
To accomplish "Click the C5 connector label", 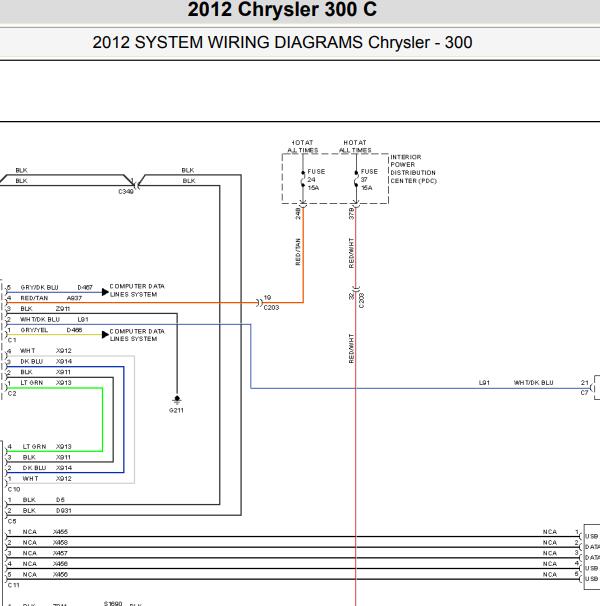I will [12, 521].
